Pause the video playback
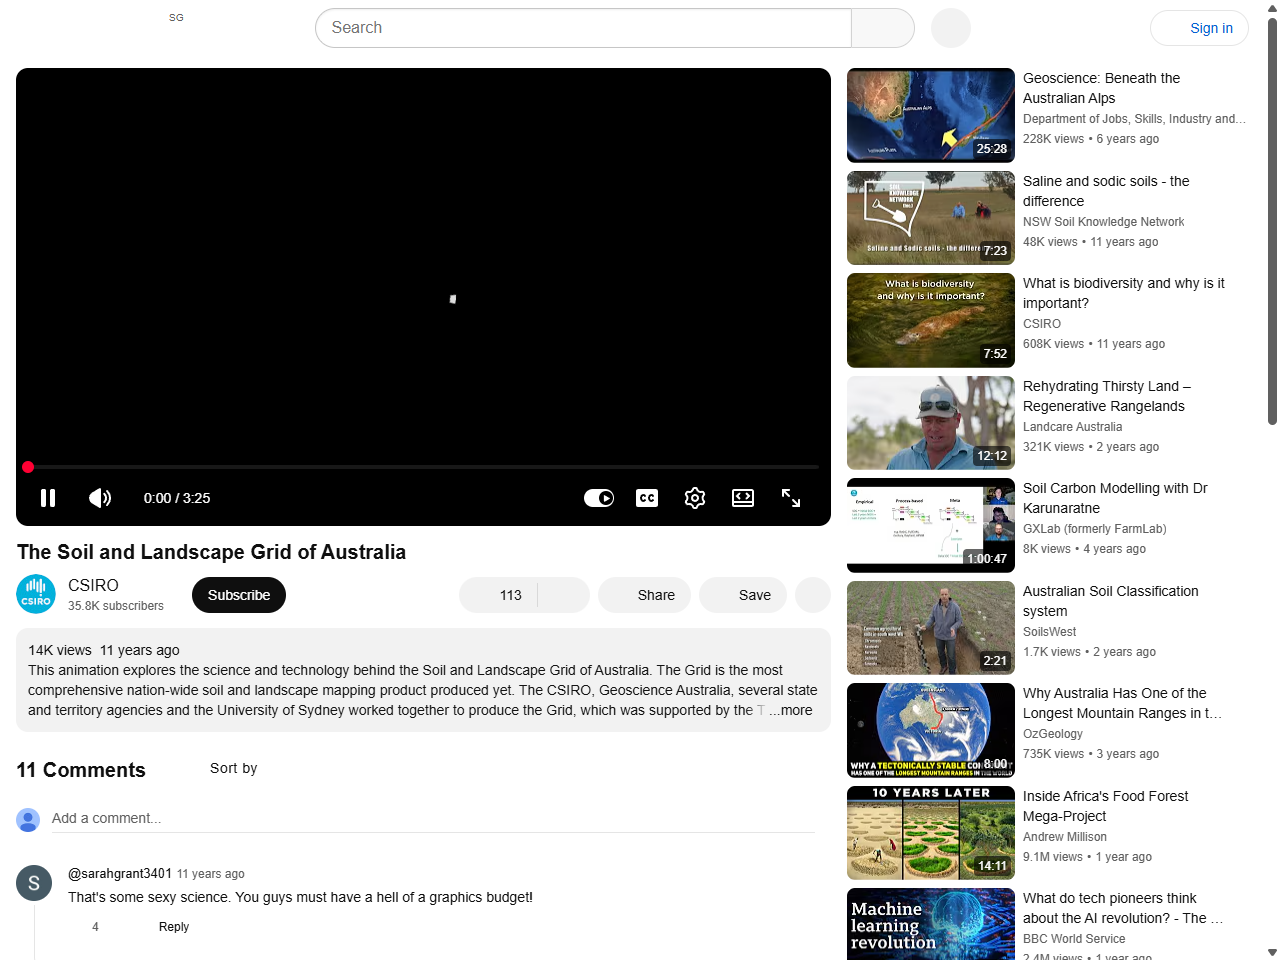This screenshot has height=960, width=1280. click(x=48, y=498)
